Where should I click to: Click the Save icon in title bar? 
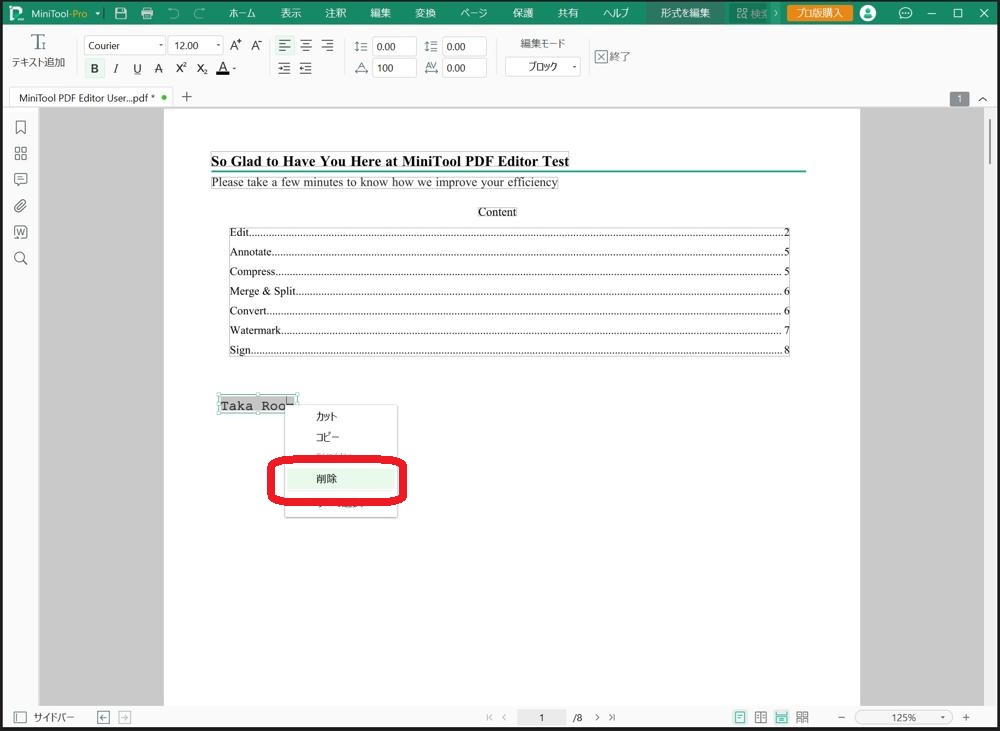[x=121, y=13]
